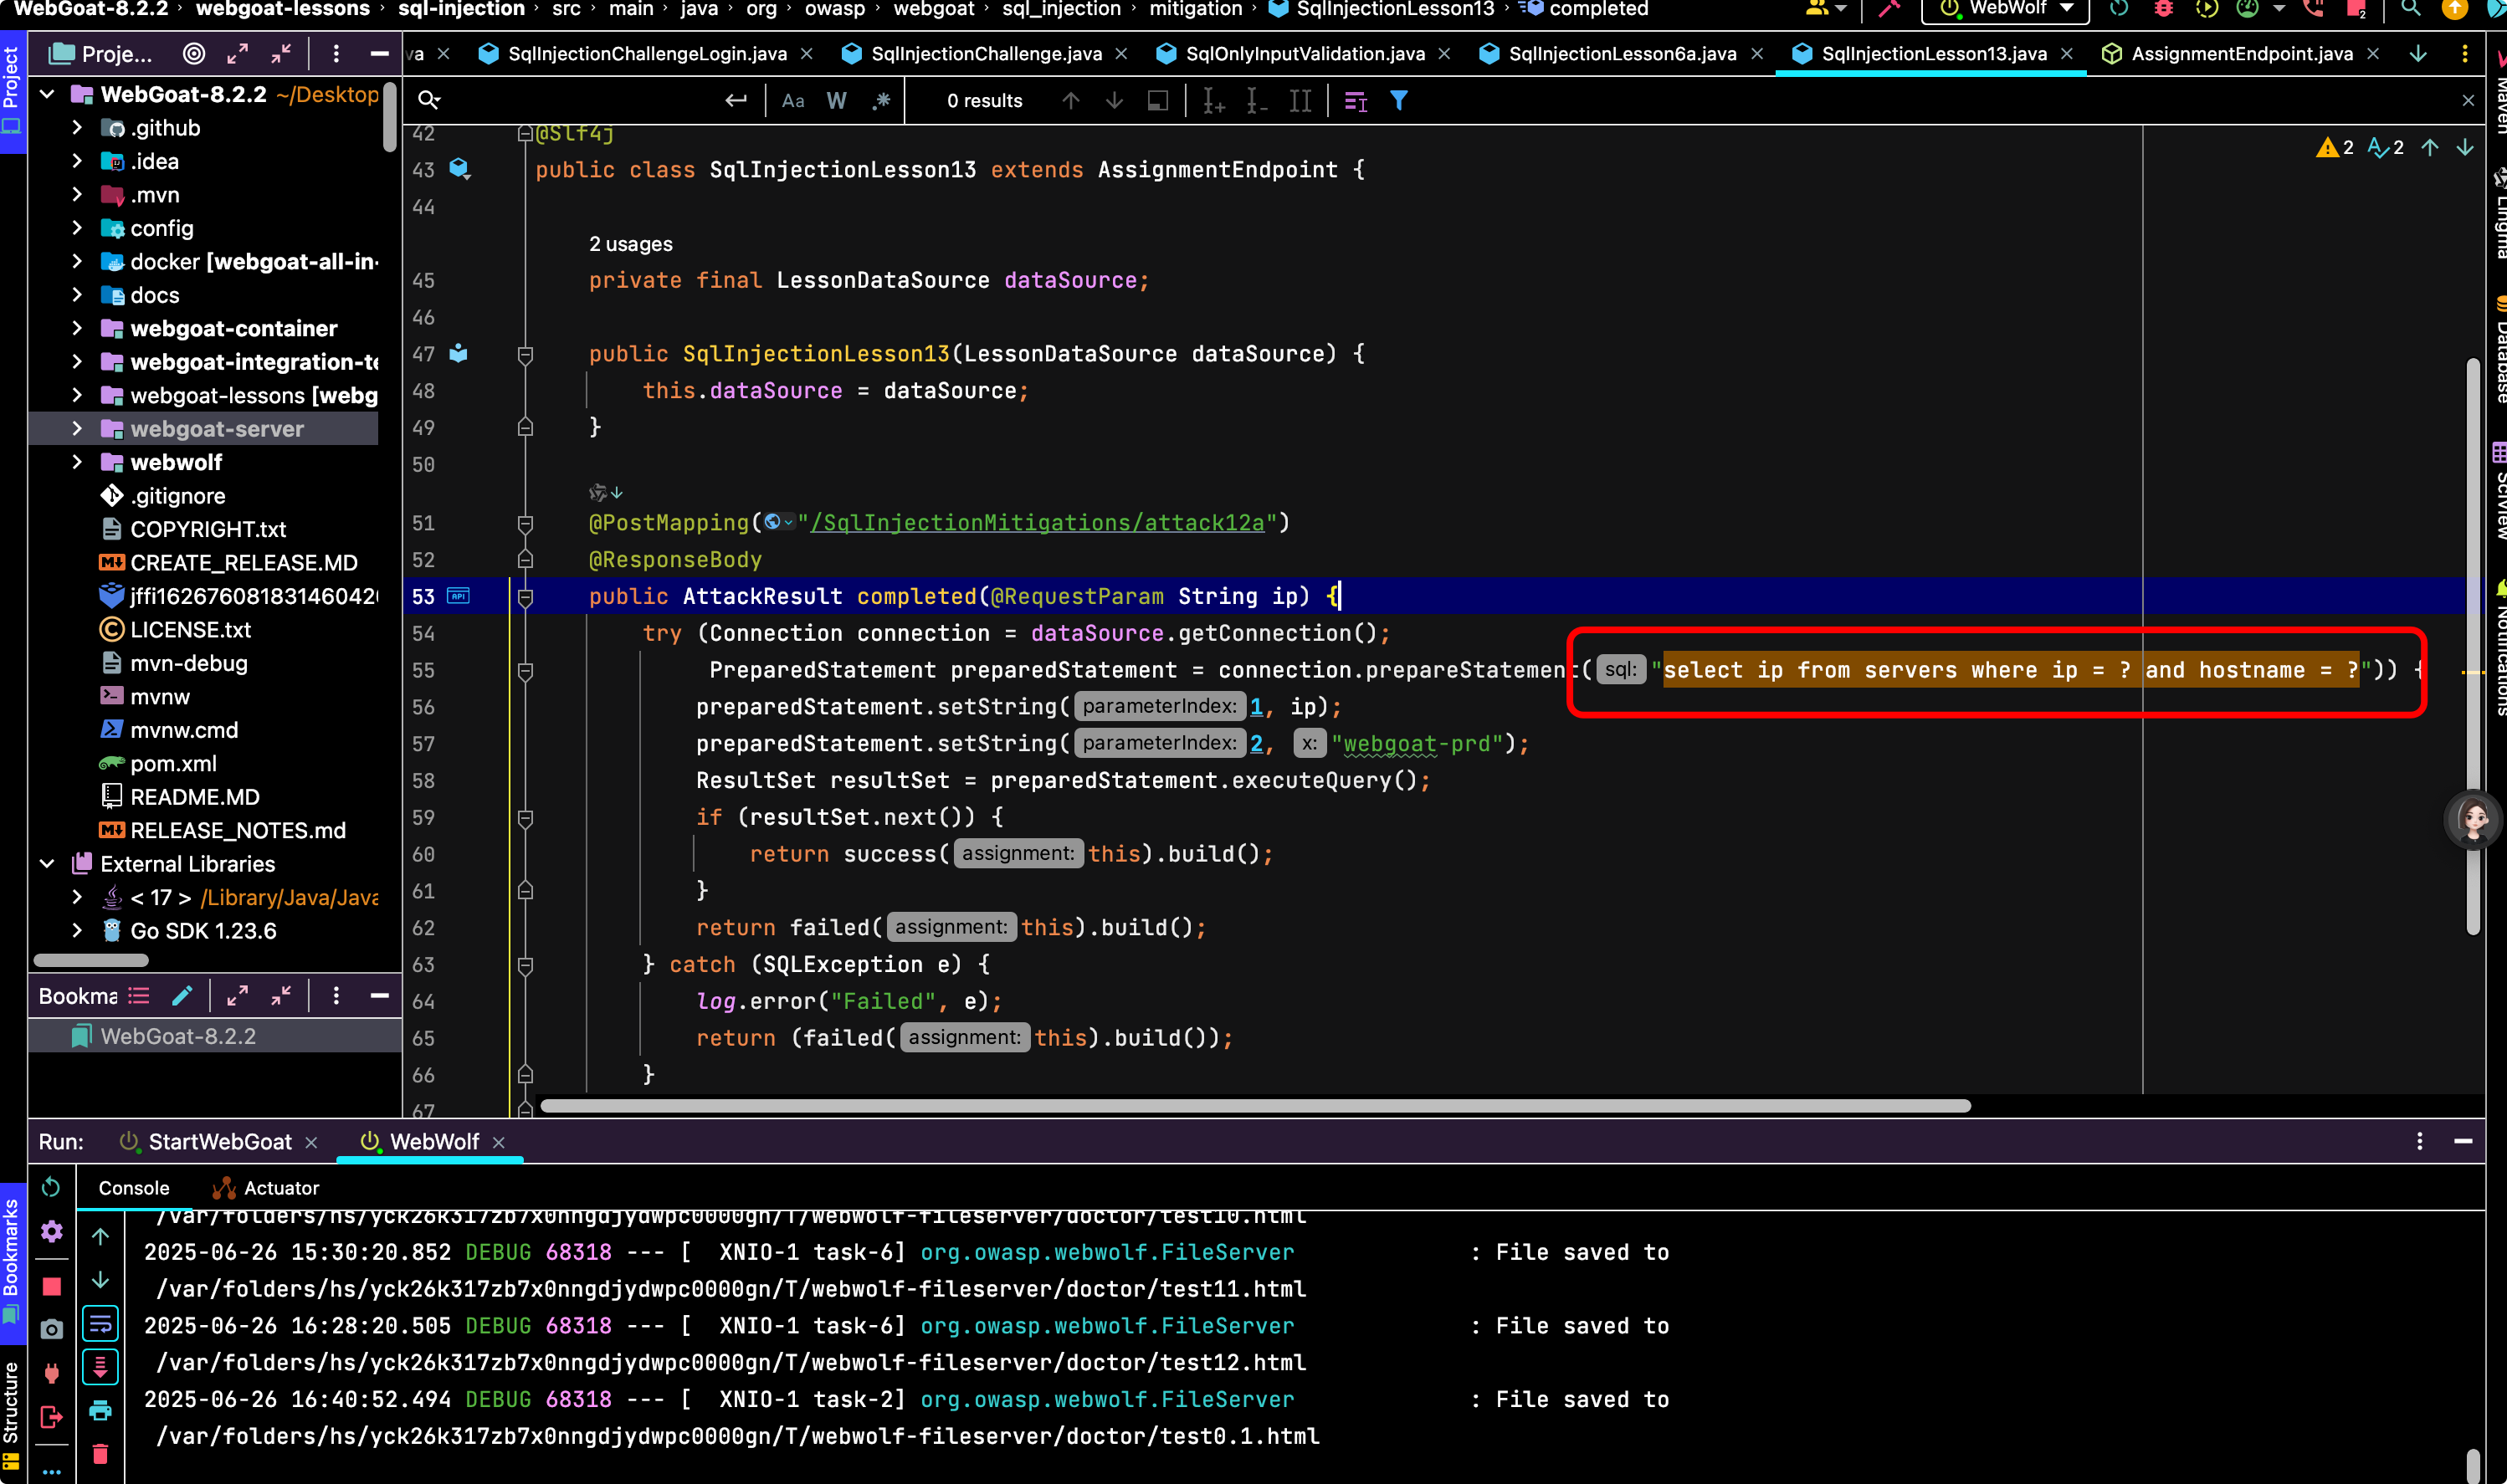This screenshot has height=1484, width=2507.
Task: Open the /SqlInjectionMitigations/attack12a URL link
Action: 1037,523
